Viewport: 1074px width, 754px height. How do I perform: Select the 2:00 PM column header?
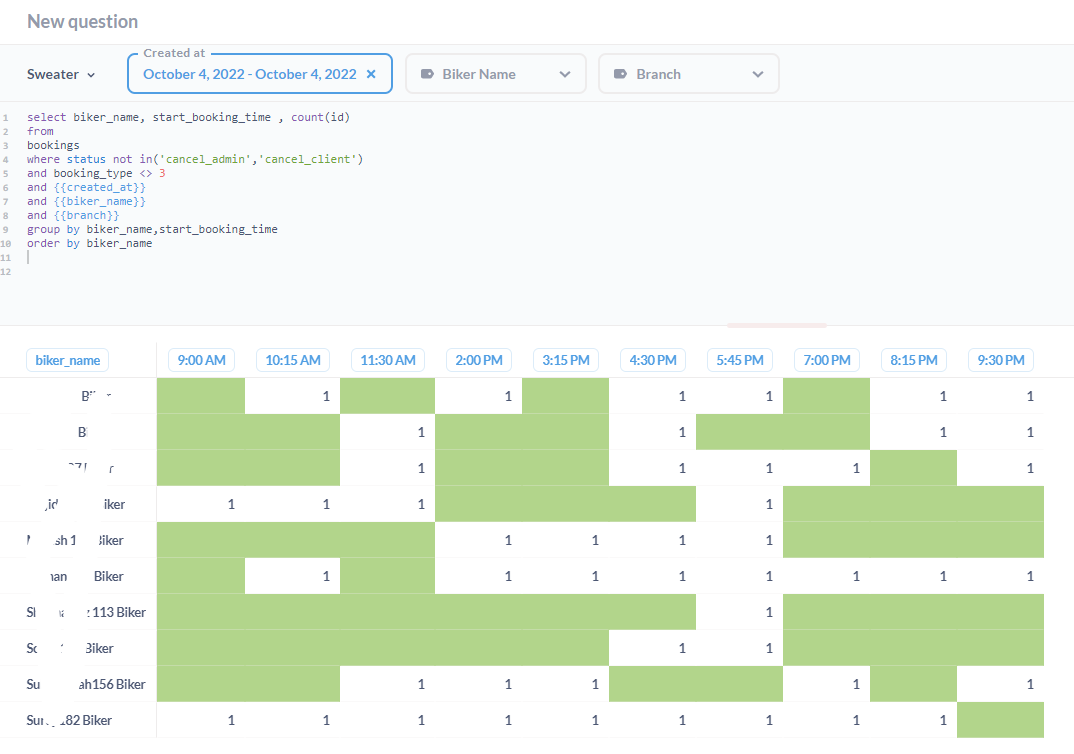479,360
